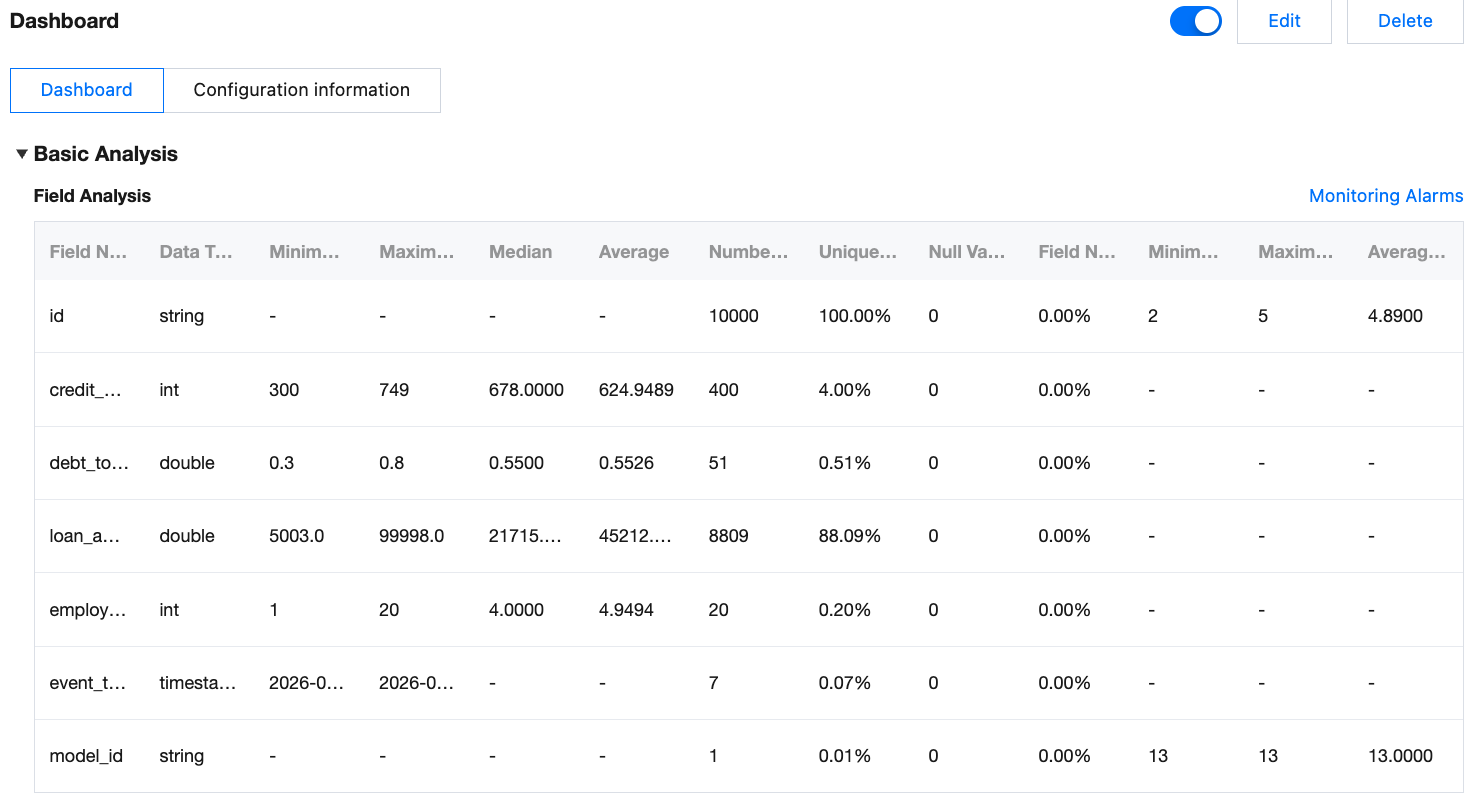Click the Null Value column header
This screenshot has width=1476, height=804.
click(x=966, y=252)
